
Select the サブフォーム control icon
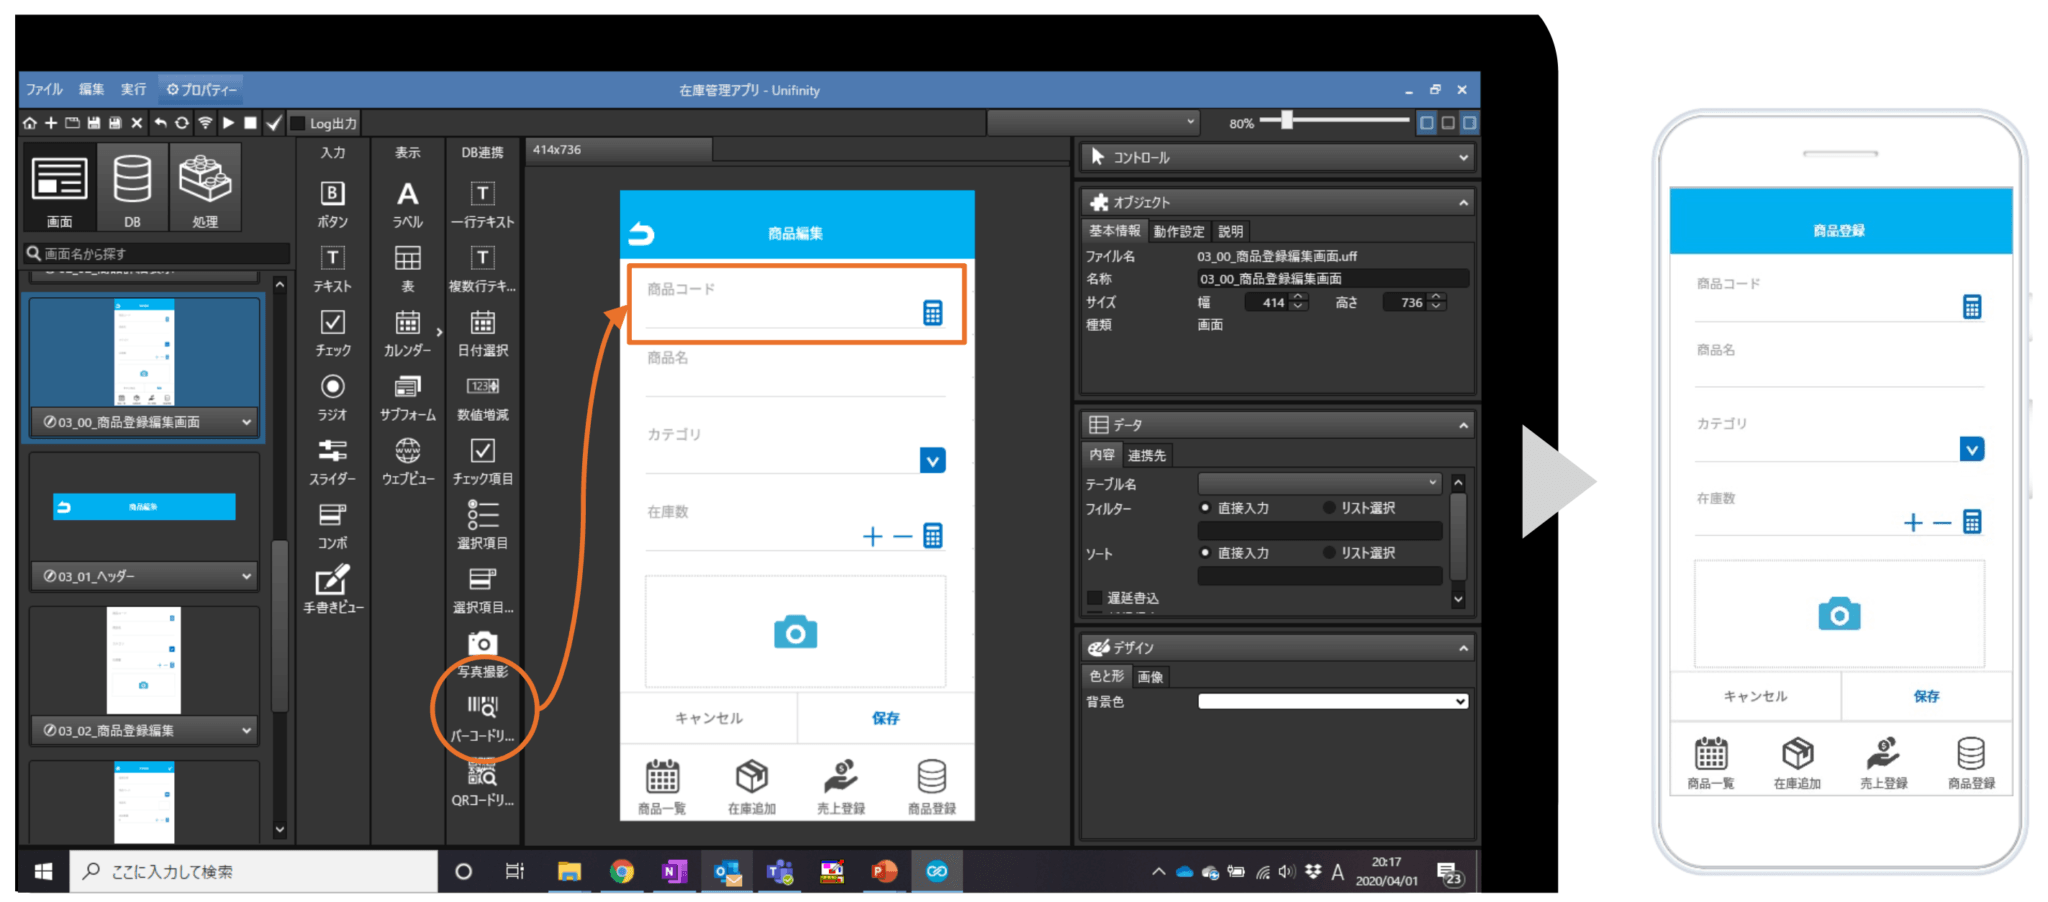pyautogui.click(x=407, y=397)
